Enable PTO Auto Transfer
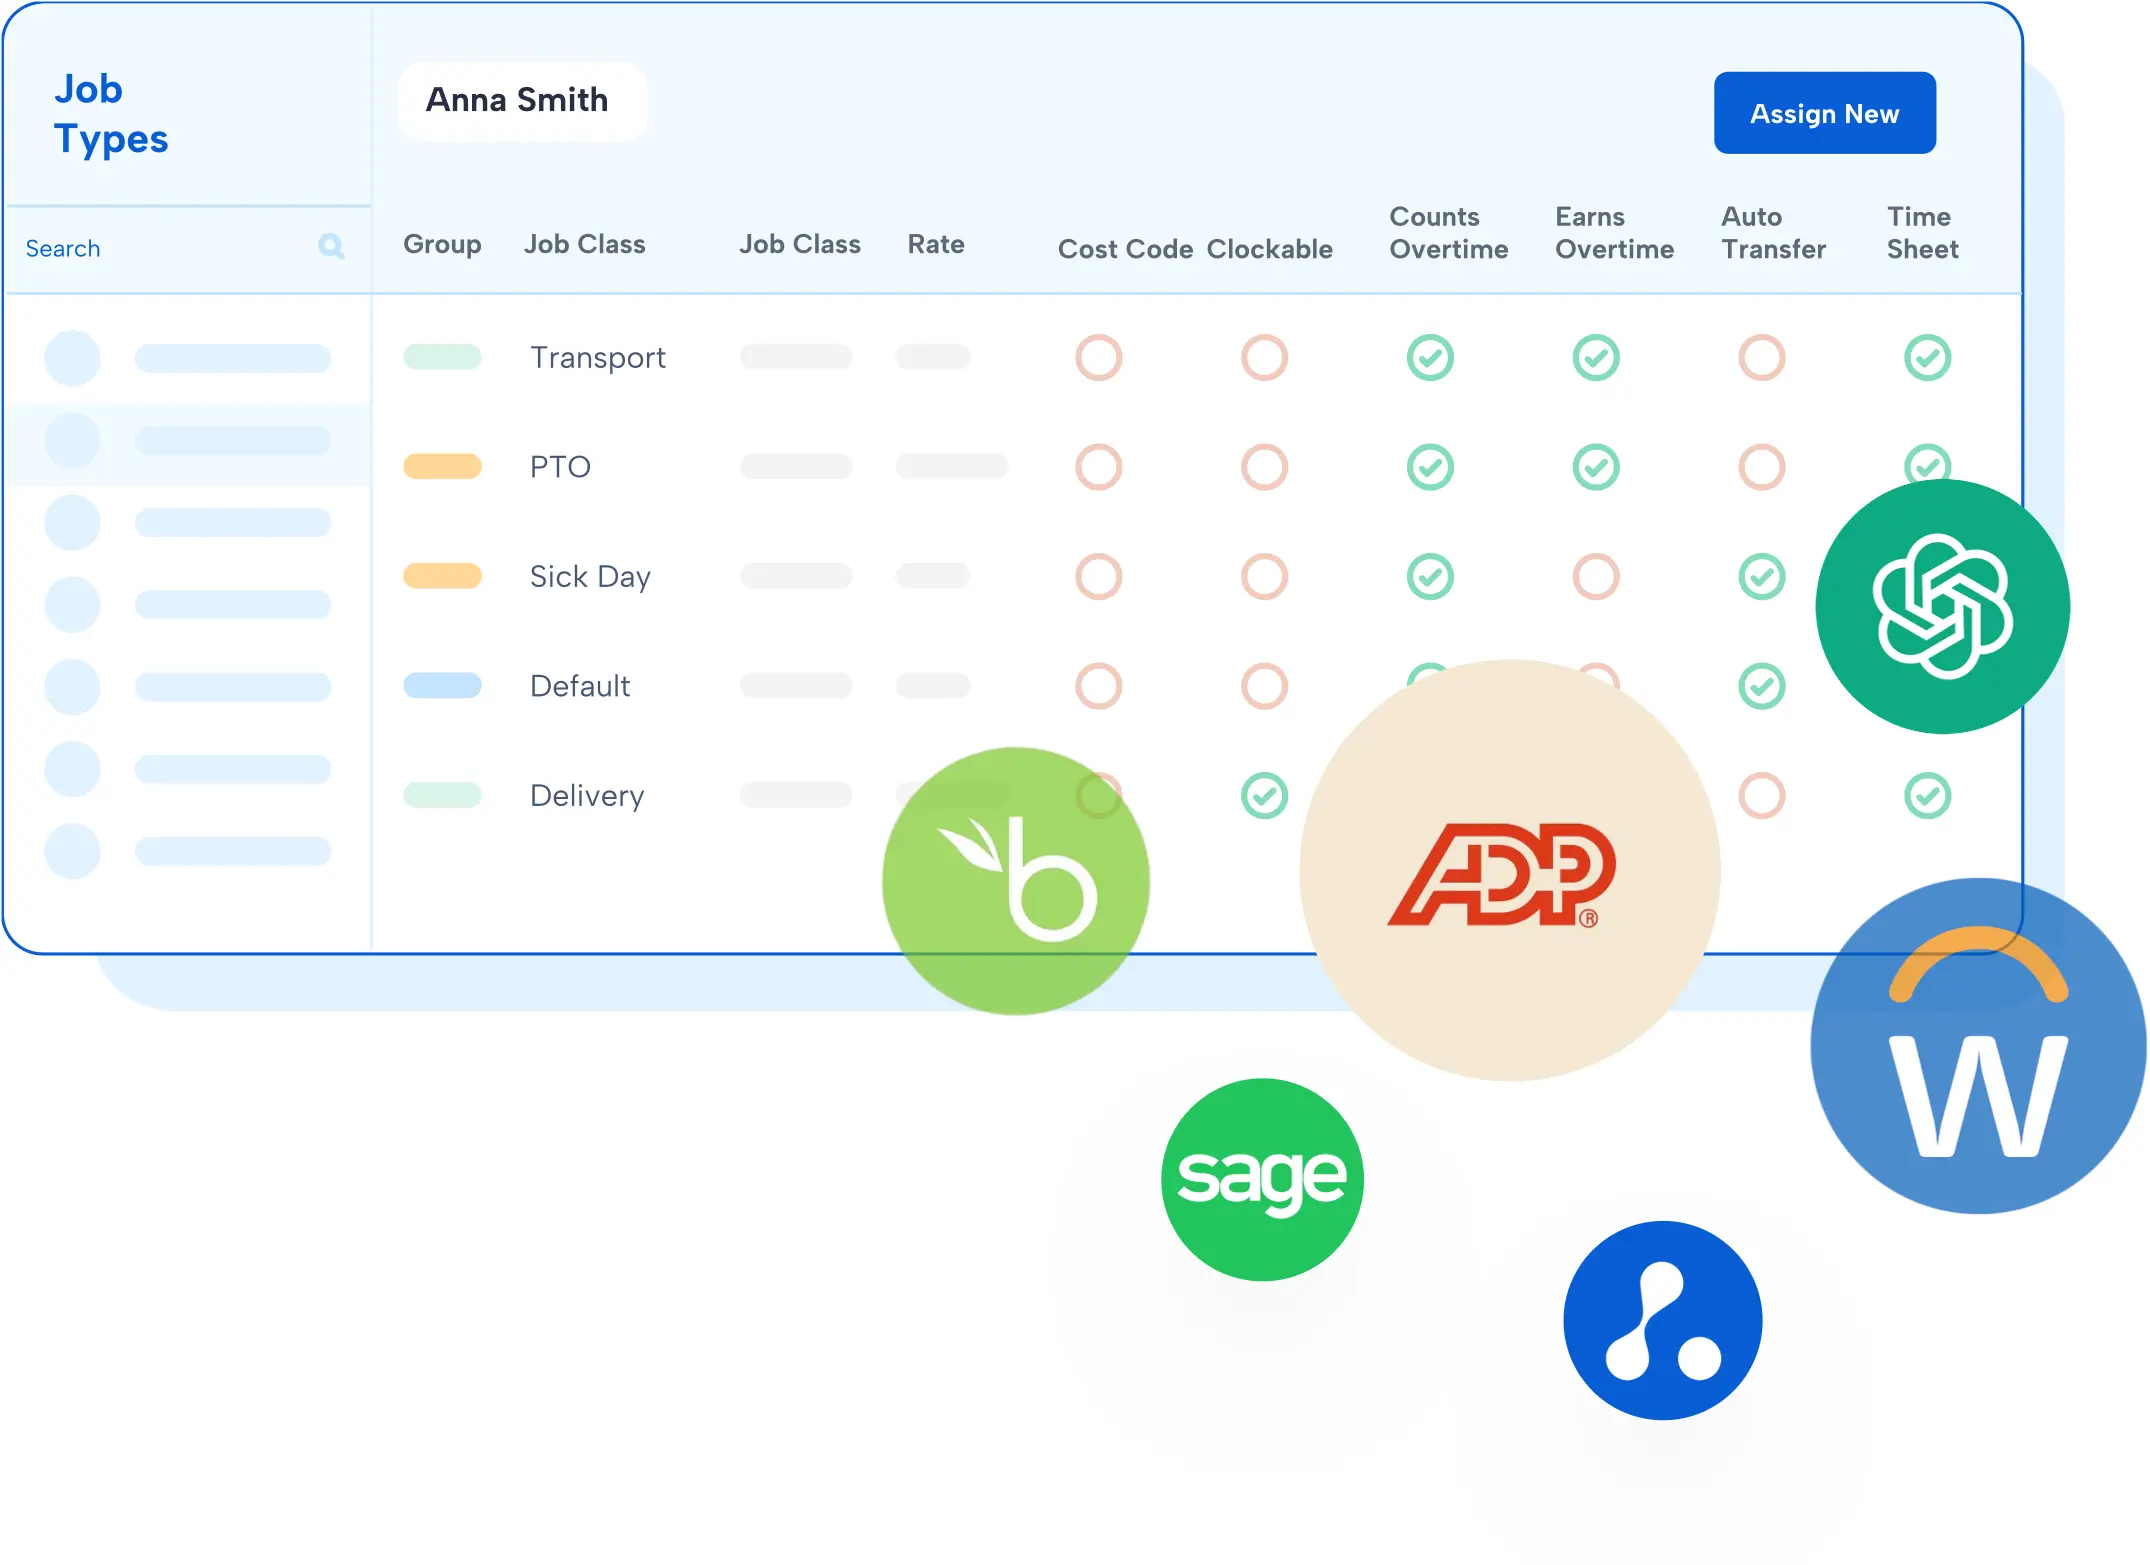This screenshot has height=1565, width=2150. pyautogui.click(x=1762, y=467)
